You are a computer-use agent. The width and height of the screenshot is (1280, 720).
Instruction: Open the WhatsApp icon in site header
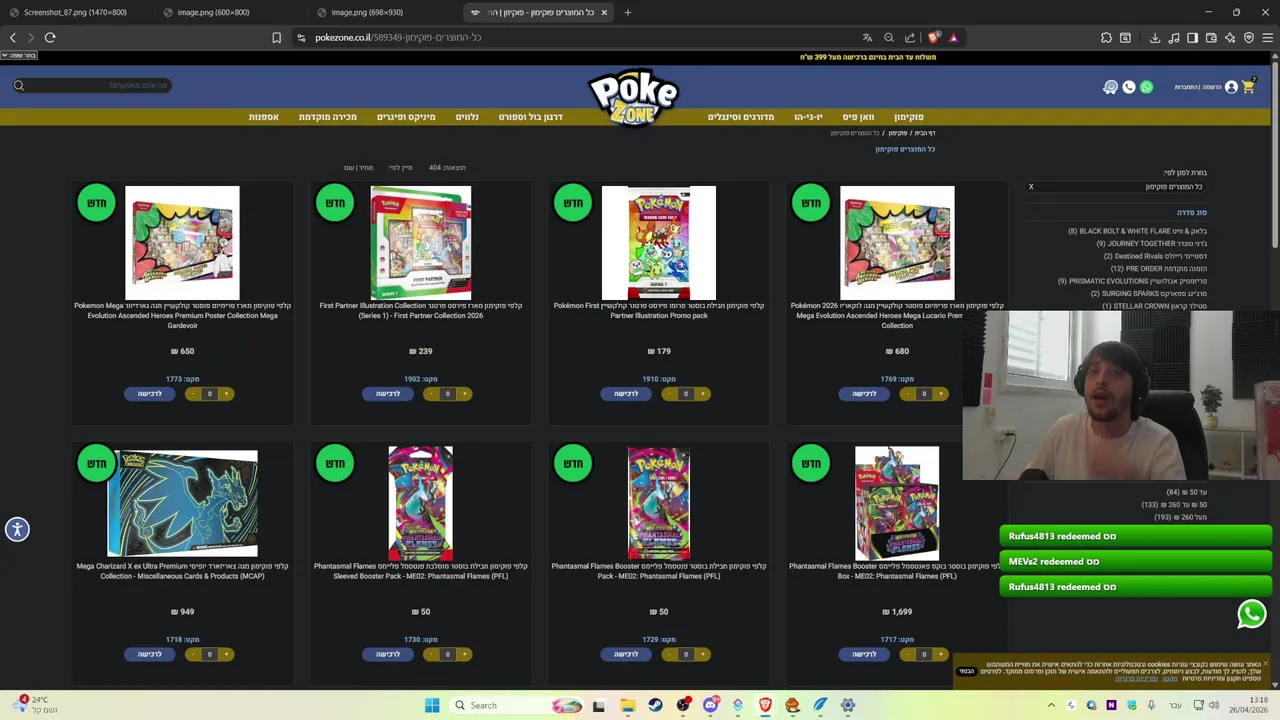click(x=1147, y=87)
